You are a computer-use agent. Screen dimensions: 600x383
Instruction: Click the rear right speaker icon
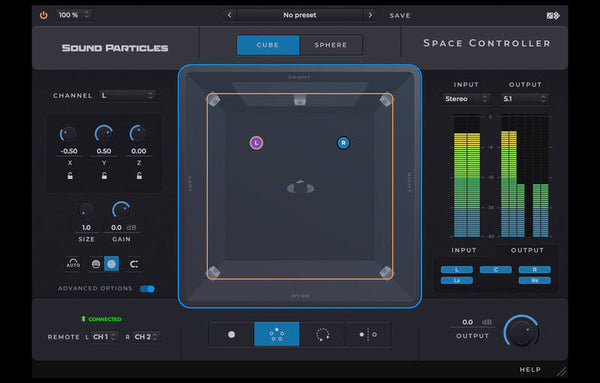[386, 272]
